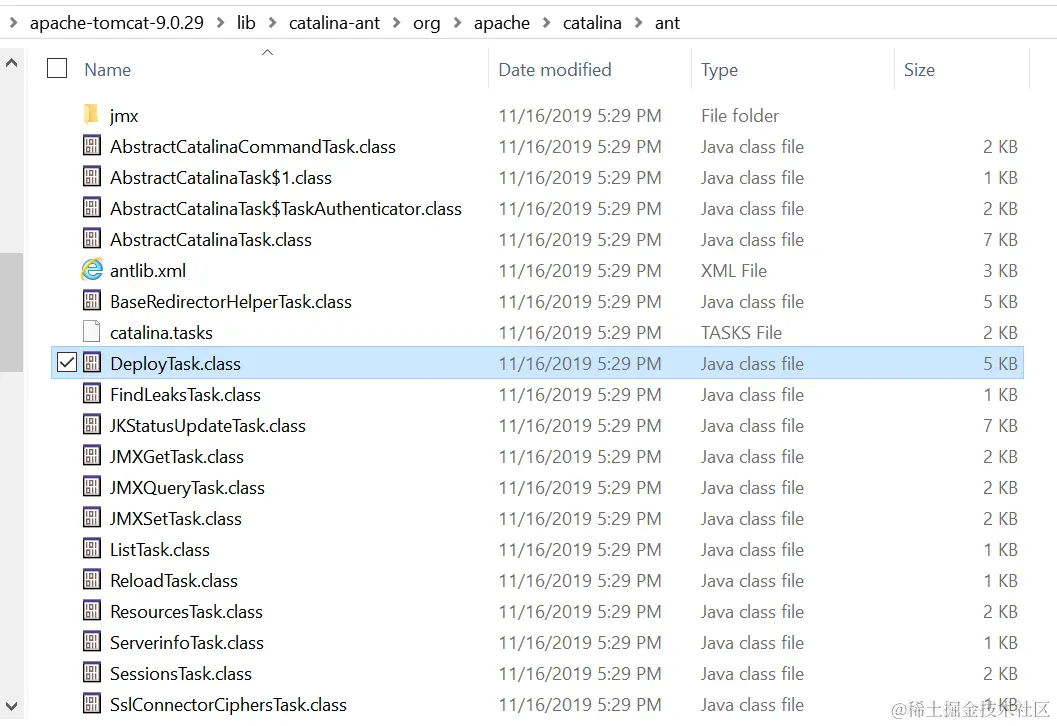The width and height of the screenshot is (1057, 726).
Task: Select catalina.tasks file name
Action: pos(161,333)
